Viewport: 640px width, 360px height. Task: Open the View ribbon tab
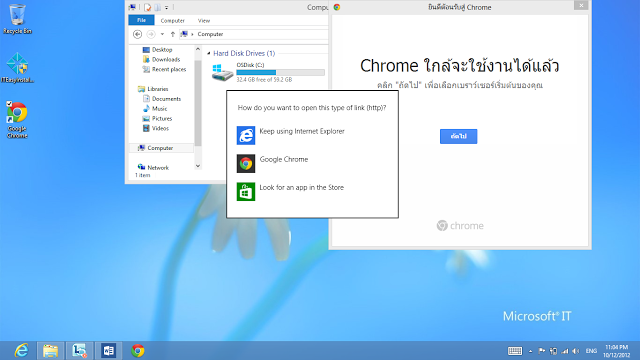pos(204,20)
